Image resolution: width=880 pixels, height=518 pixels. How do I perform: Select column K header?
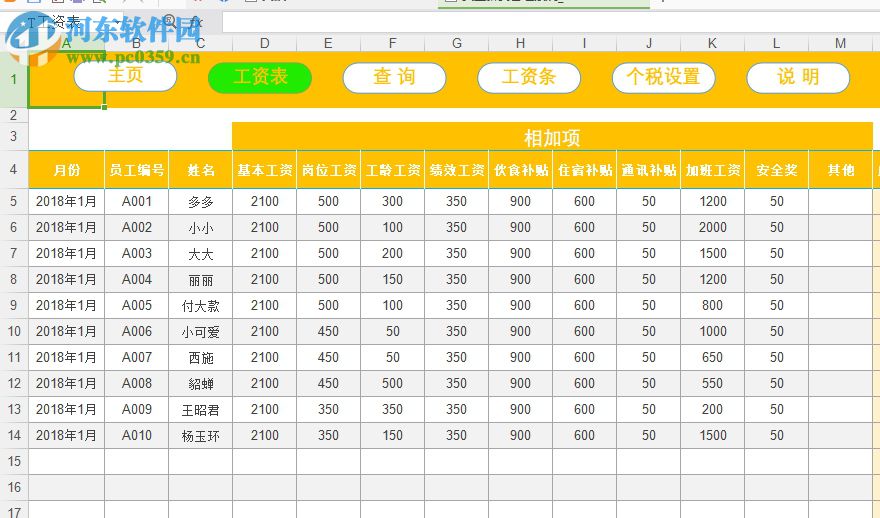click(x=712, y=44)
